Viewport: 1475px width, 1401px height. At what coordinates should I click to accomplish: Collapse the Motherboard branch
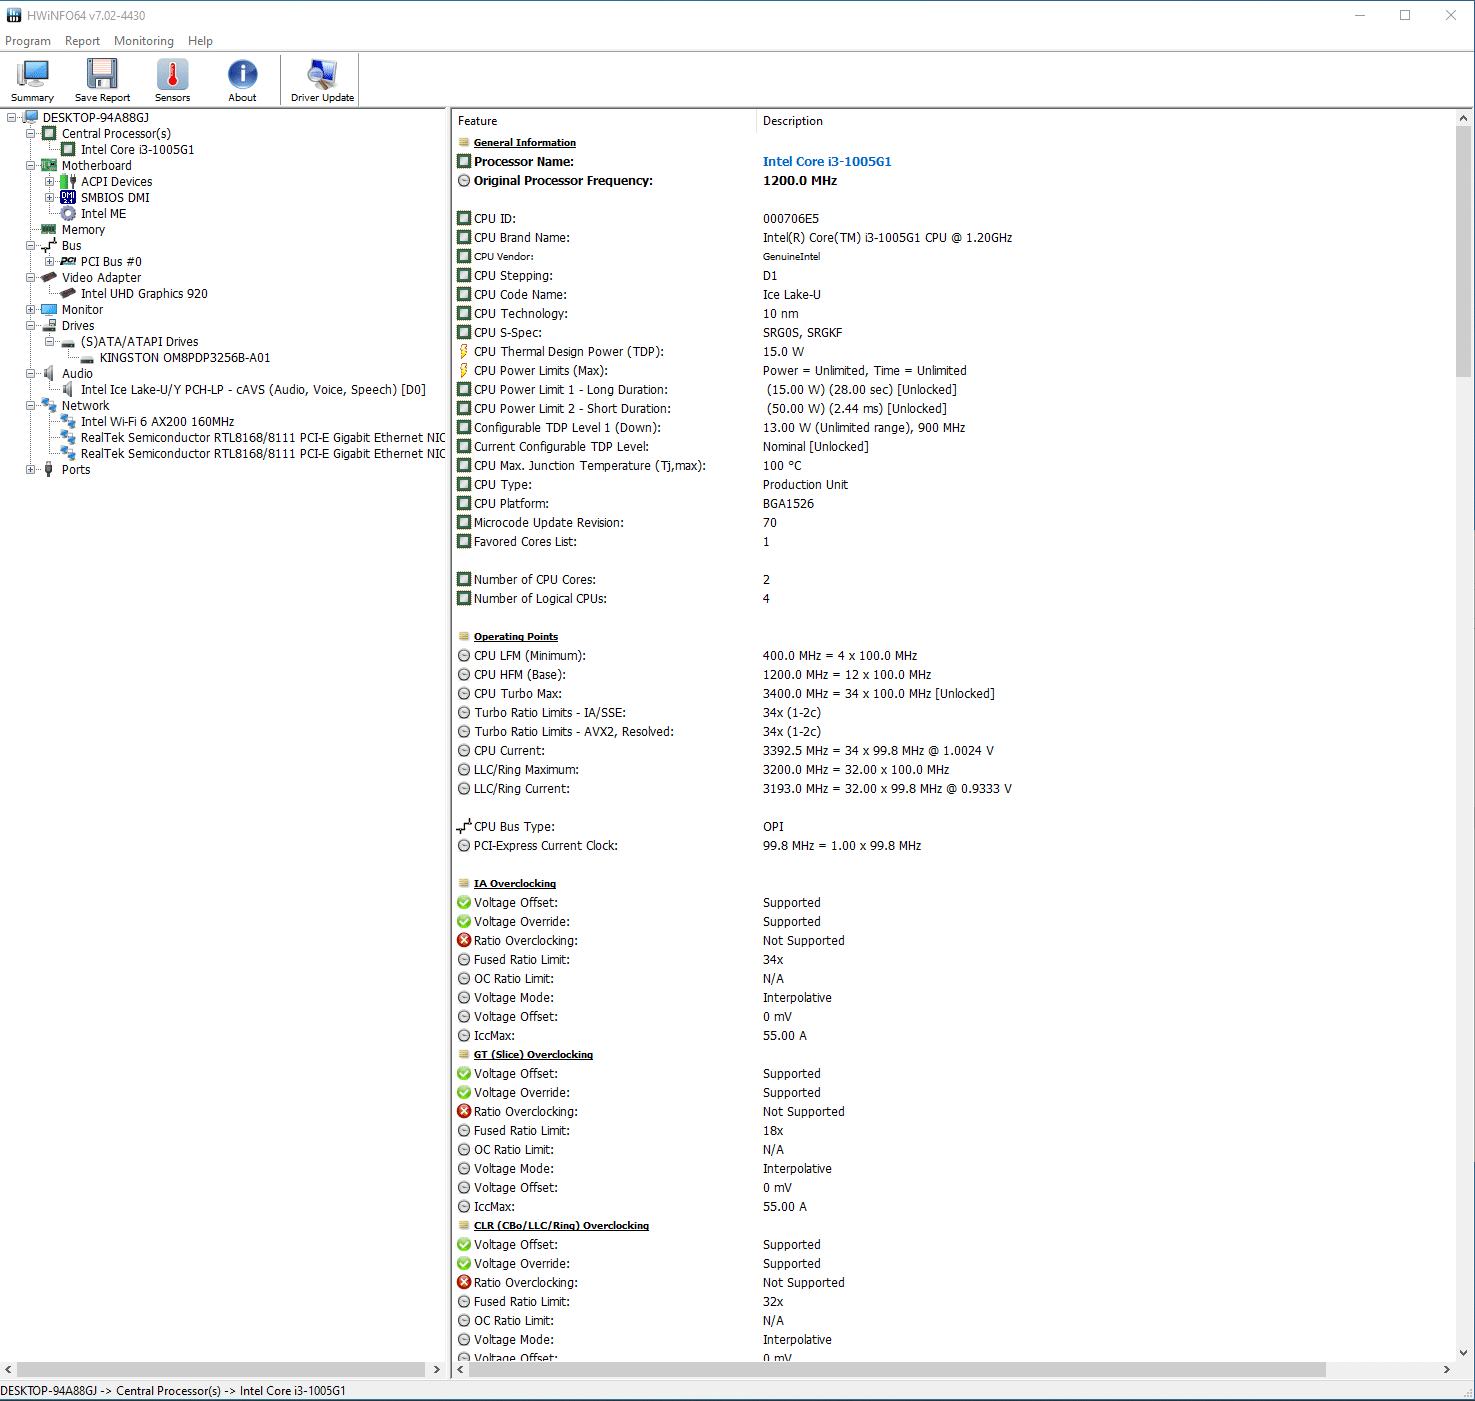[30, 165]
